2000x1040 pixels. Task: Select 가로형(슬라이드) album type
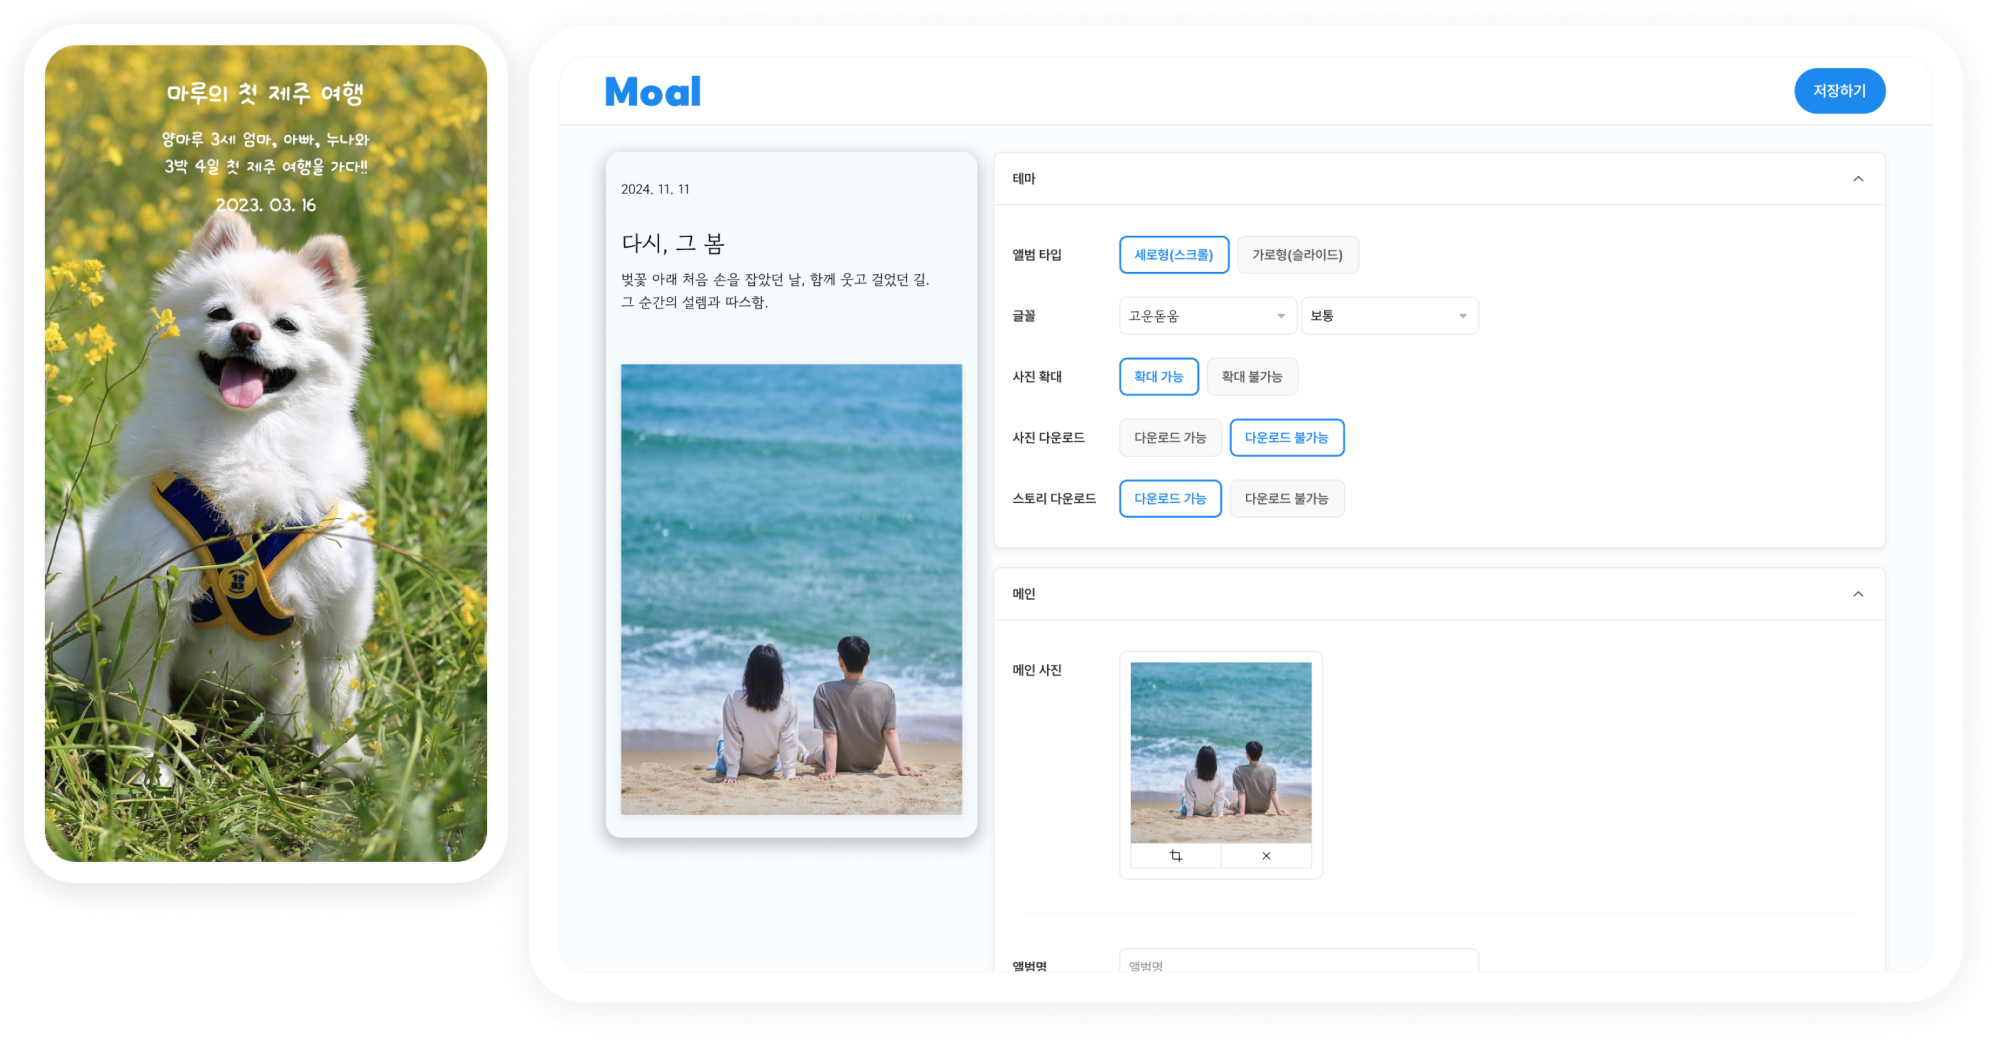click(x=1297, y=255)
